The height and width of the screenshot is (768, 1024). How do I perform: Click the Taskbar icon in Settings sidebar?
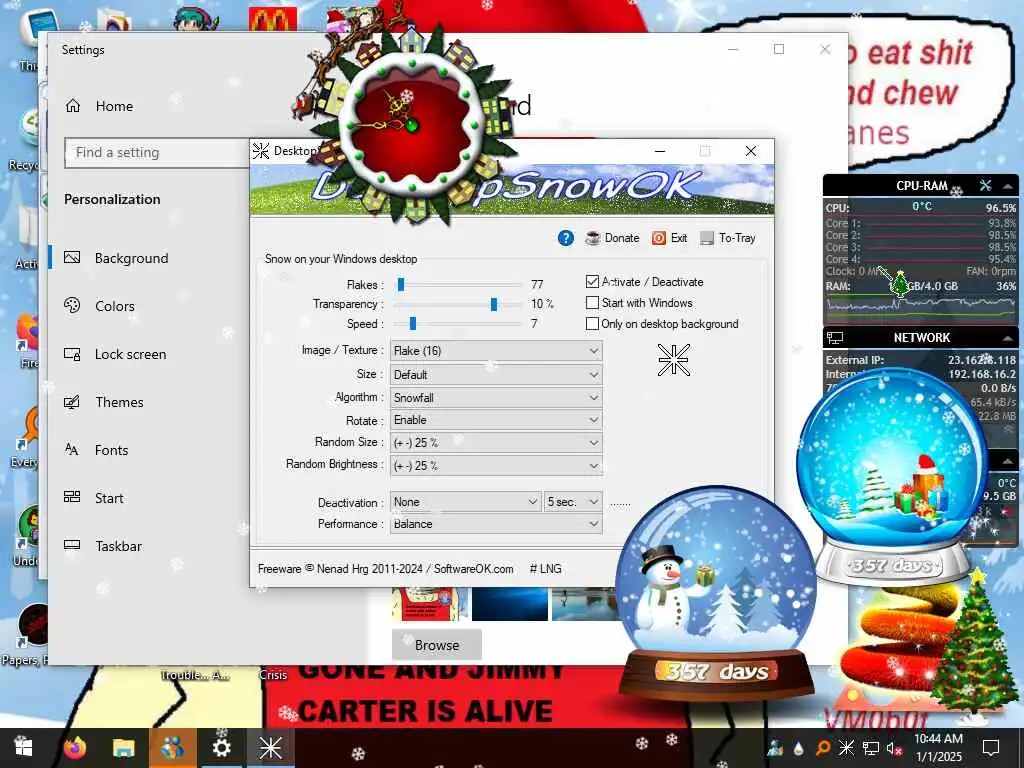tap(72, 545)
